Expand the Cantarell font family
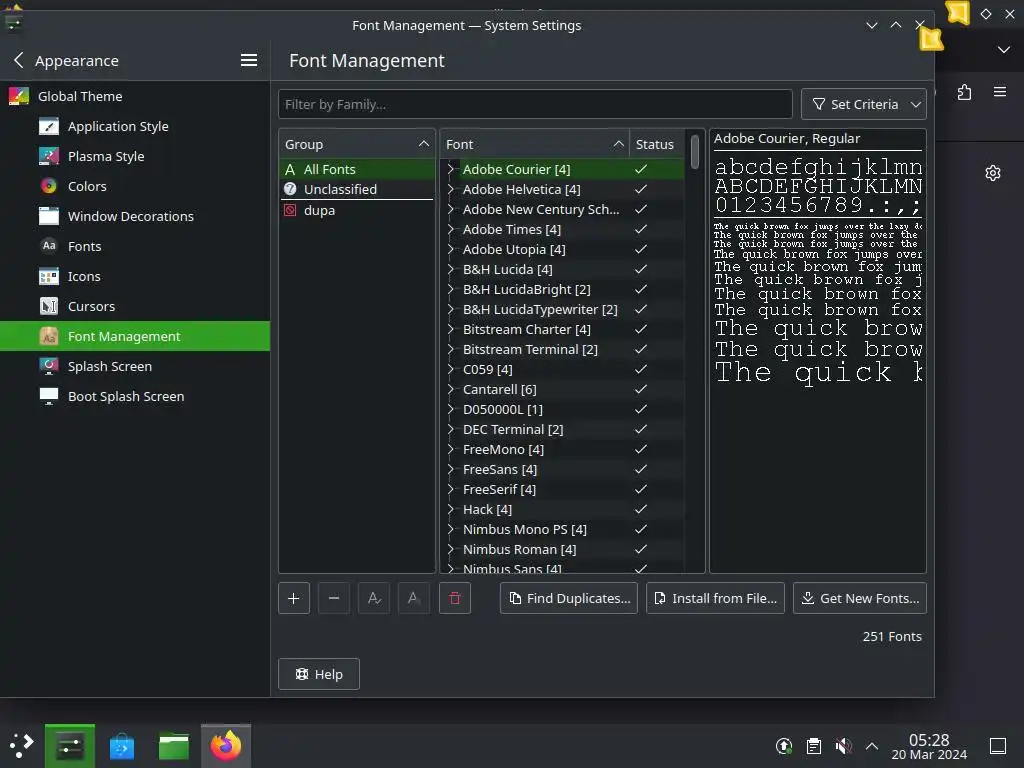Screen dimensions: 1024x768 tap(451, 389)
